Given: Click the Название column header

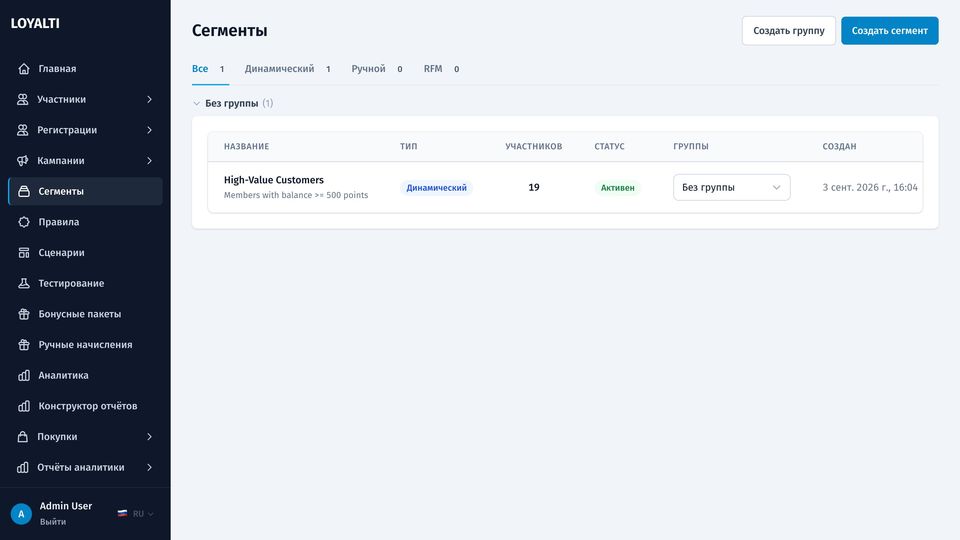Looking at the screenshot, I should click(246, 146).
